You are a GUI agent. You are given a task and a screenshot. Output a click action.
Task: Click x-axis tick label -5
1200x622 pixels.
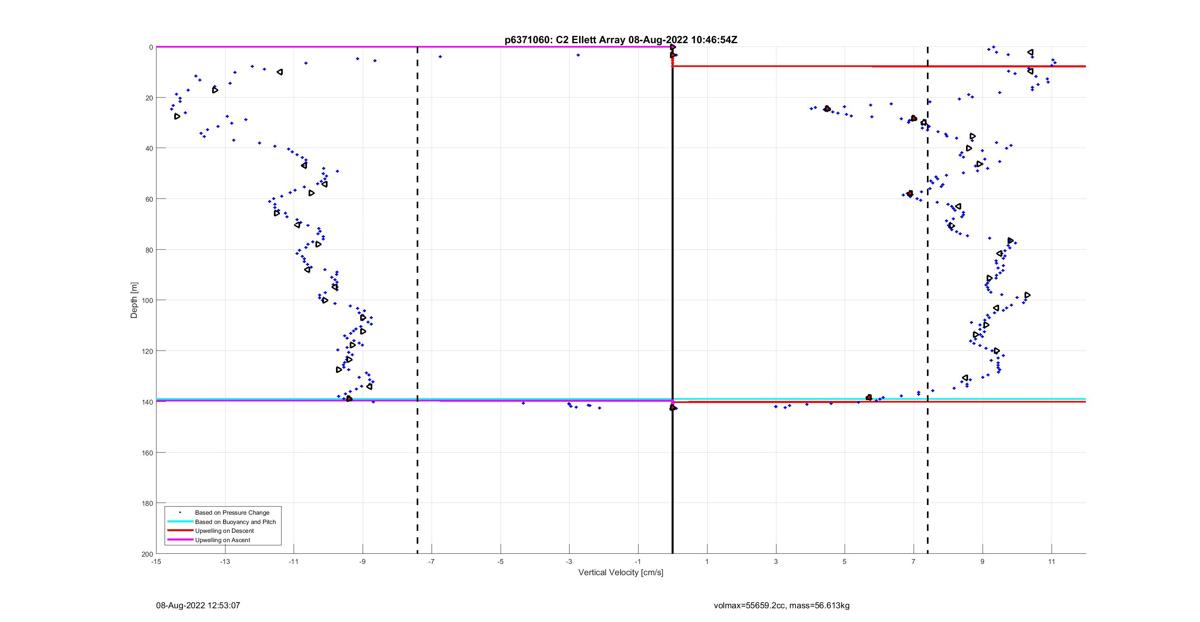tap(501, 562)
